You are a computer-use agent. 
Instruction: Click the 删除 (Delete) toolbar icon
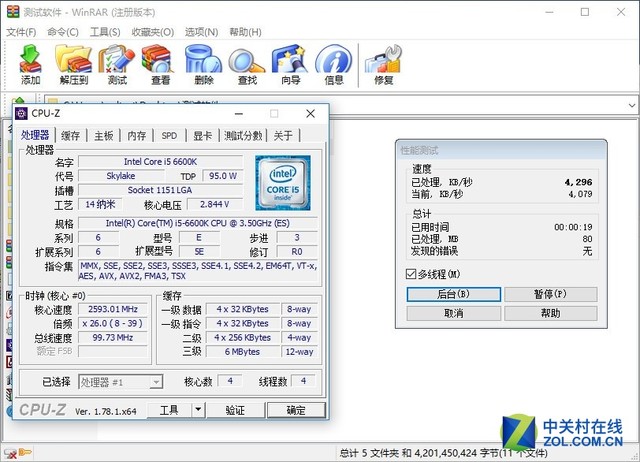tap(204, 64)
